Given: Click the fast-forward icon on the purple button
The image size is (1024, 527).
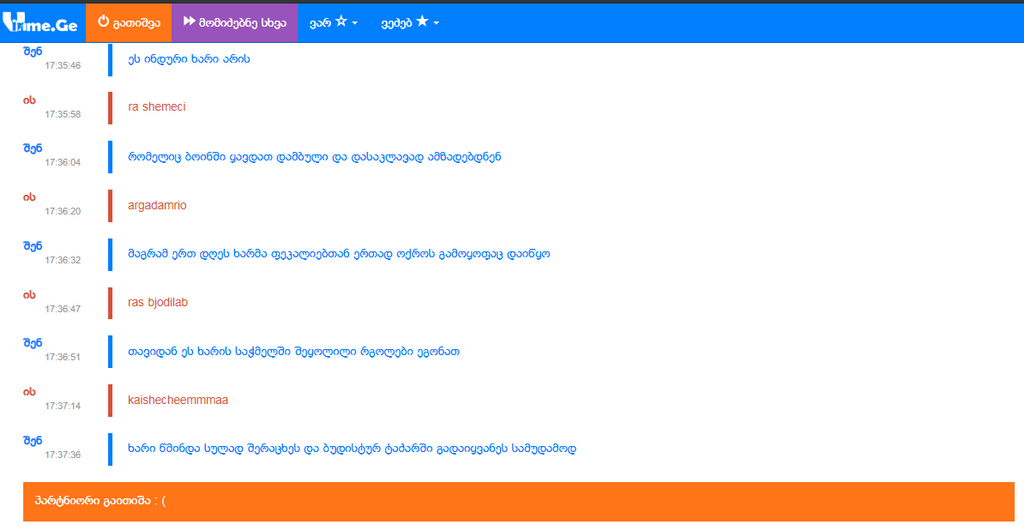Looking at the screenshot, I should tap(189, 22).
